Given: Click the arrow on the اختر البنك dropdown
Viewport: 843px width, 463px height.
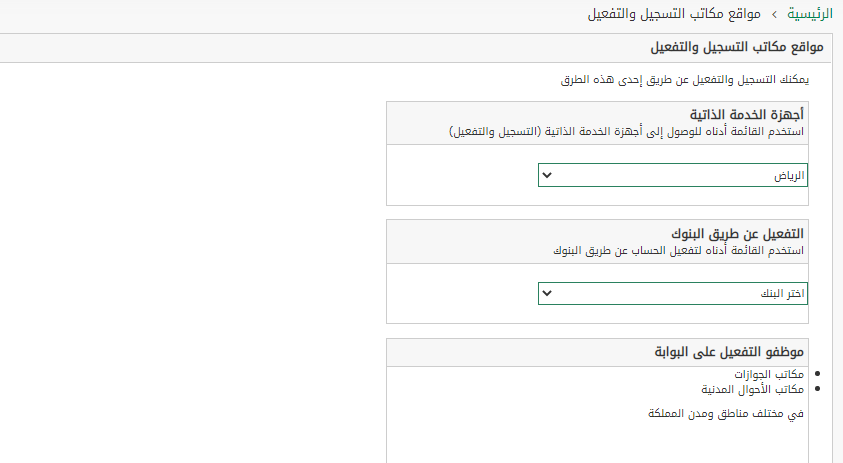Looking at the screenshot, I should 547,293.
